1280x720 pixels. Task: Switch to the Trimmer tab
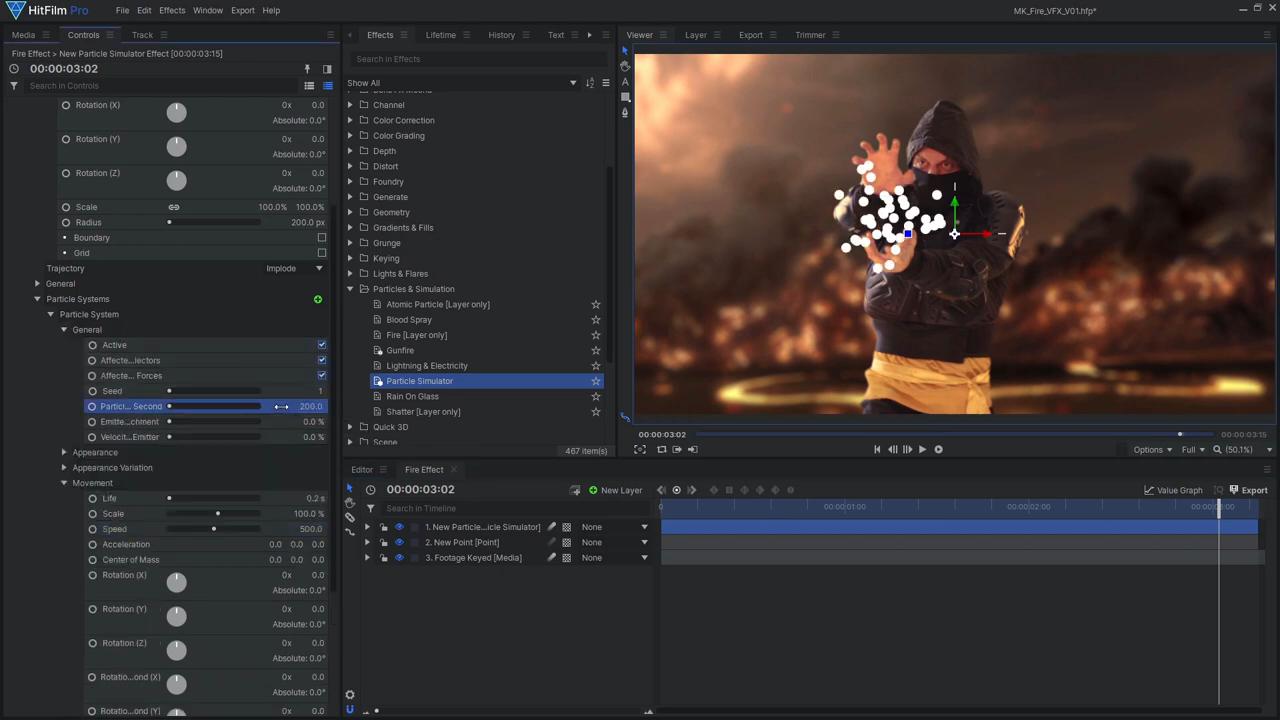click(810, 35)
